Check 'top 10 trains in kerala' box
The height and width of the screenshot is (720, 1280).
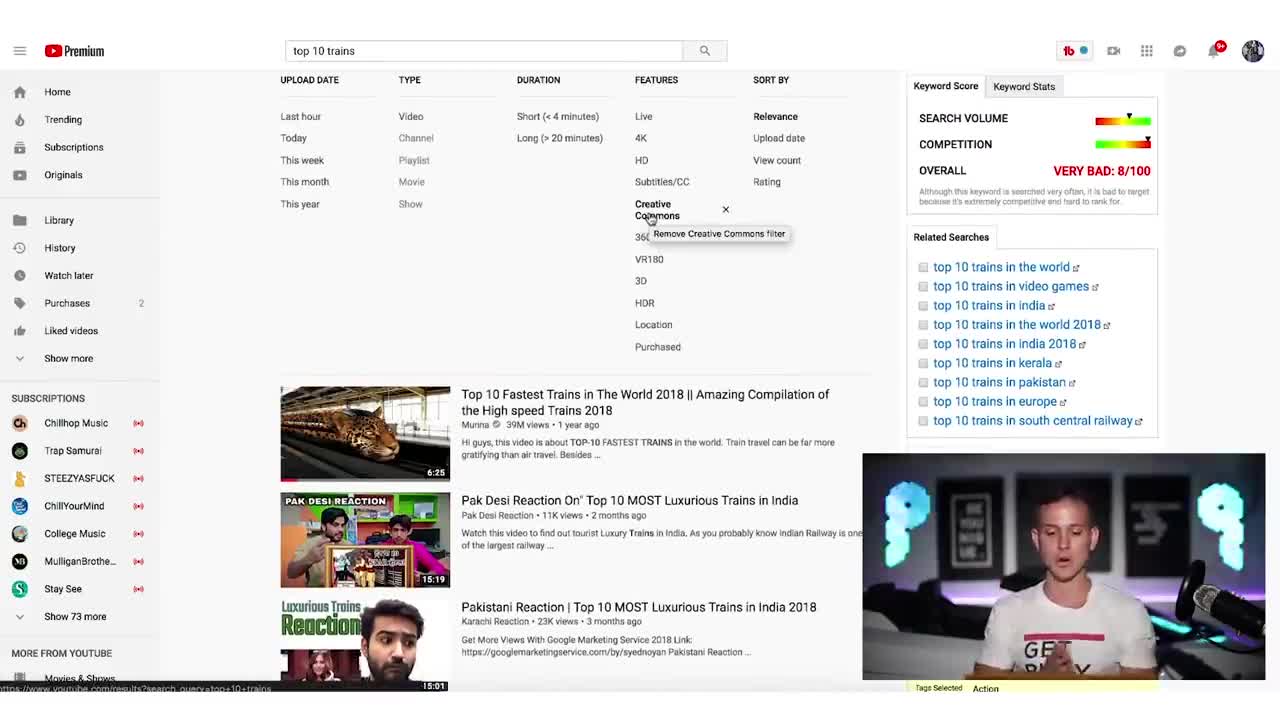[x=923, y=363]
